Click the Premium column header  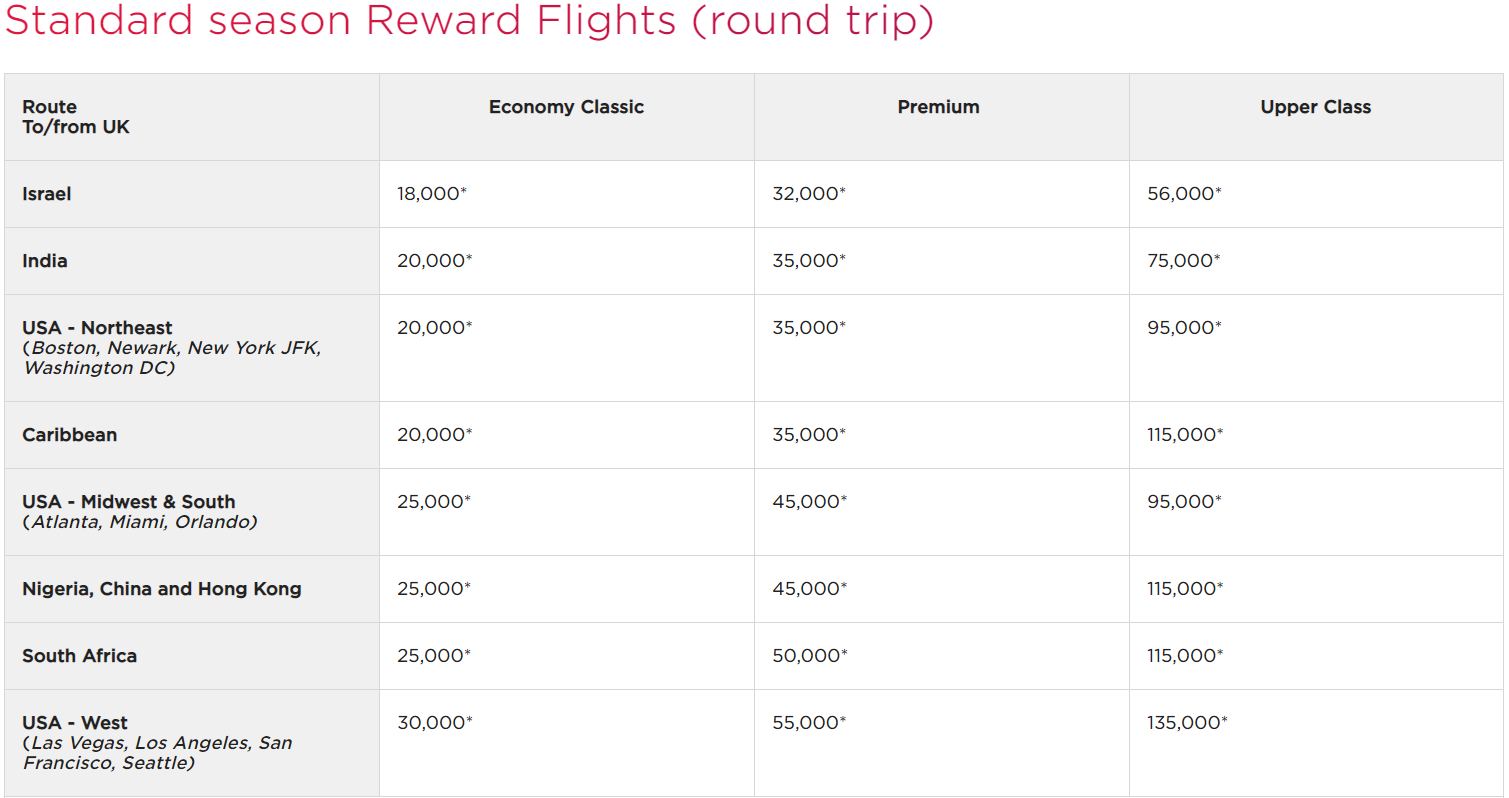[x=939, y=107]
